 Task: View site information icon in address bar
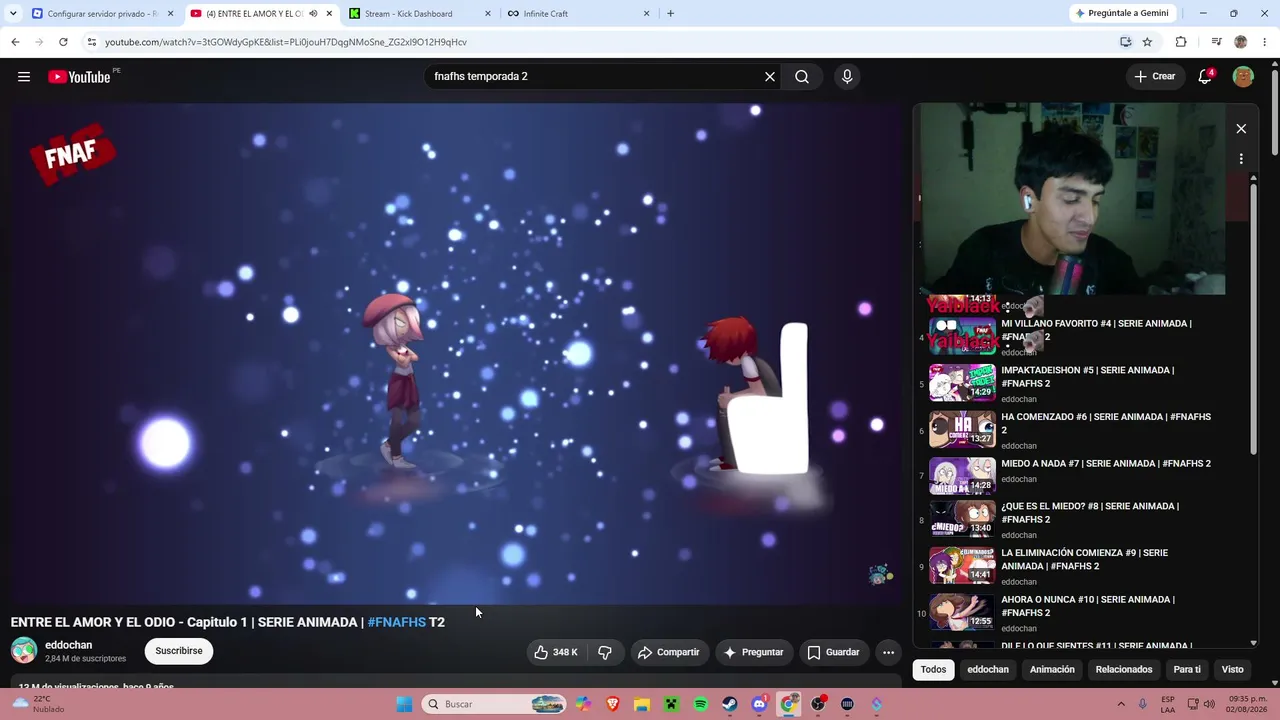point(91,42)
